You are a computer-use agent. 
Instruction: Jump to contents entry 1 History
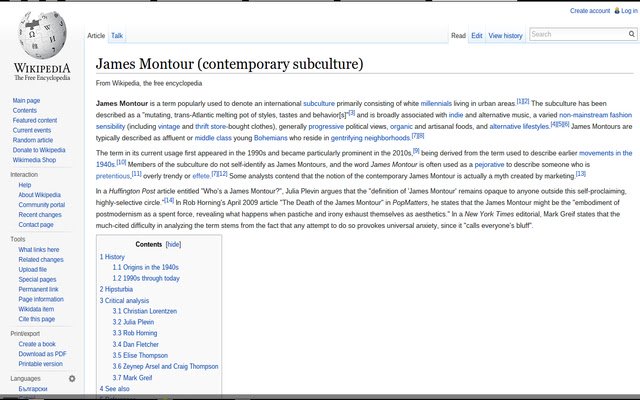coord(112,257)
